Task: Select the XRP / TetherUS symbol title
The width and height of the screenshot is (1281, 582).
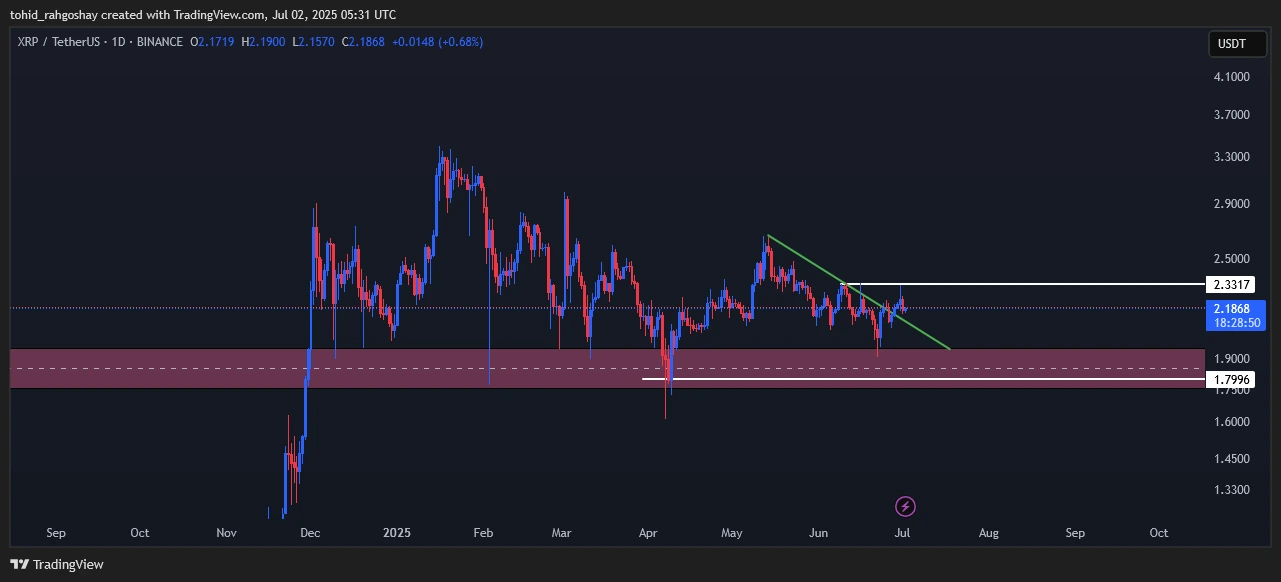Action: coord(61,42)
